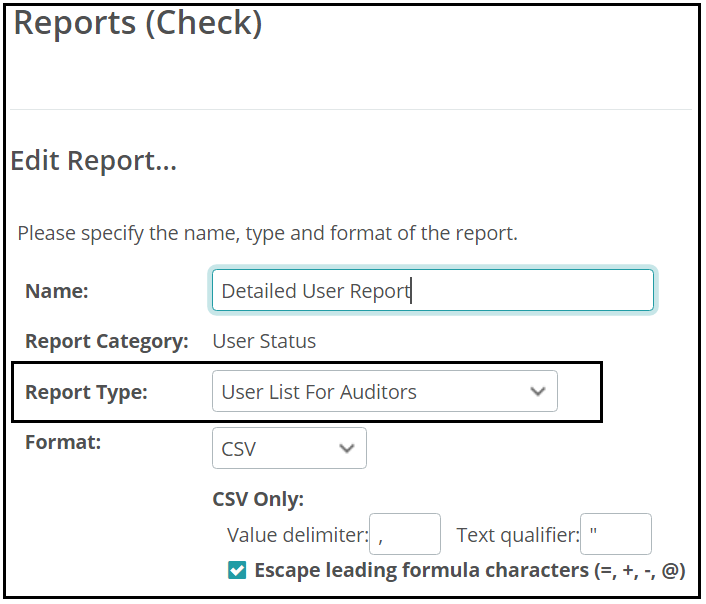Open the Format CSV dropdown
This screenshot has height=604, width=706.
(x=289, y=448)
